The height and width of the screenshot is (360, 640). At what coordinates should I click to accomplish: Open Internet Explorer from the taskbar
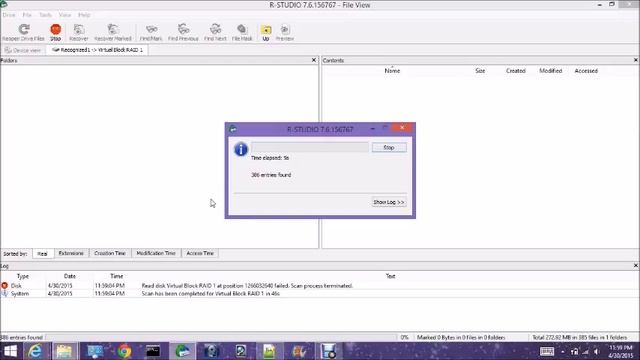[x=35, y=351]
